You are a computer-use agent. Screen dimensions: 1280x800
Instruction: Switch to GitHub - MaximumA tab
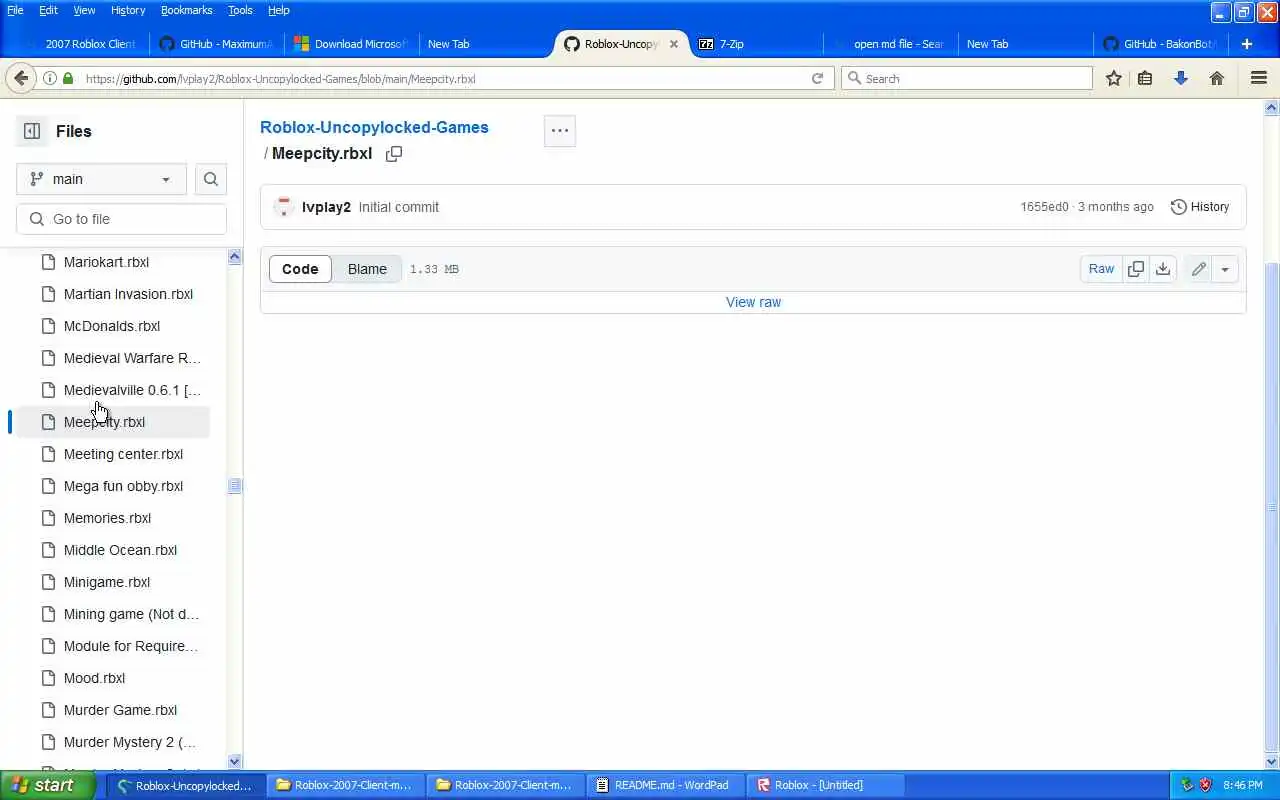point(216,44)
